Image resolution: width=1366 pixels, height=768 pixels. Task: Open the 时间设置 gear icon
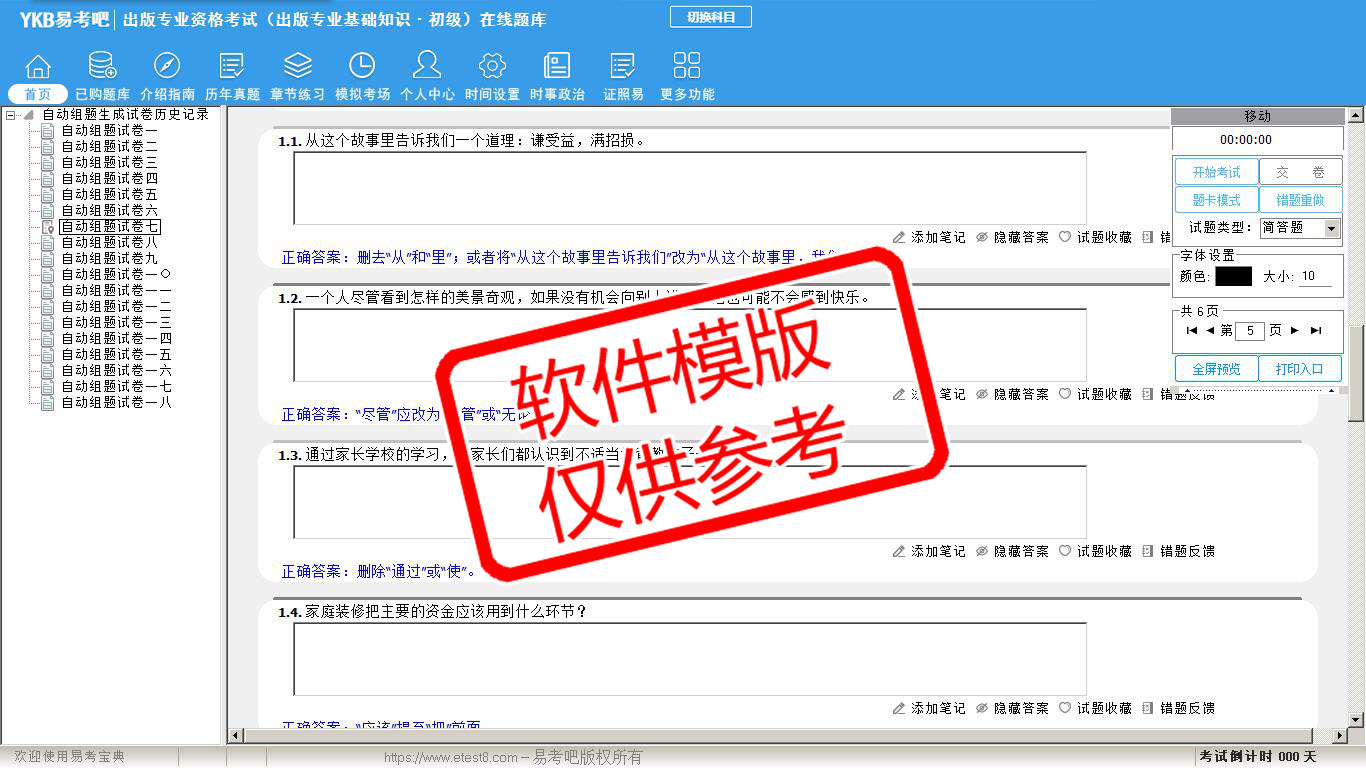coord(492,67)
